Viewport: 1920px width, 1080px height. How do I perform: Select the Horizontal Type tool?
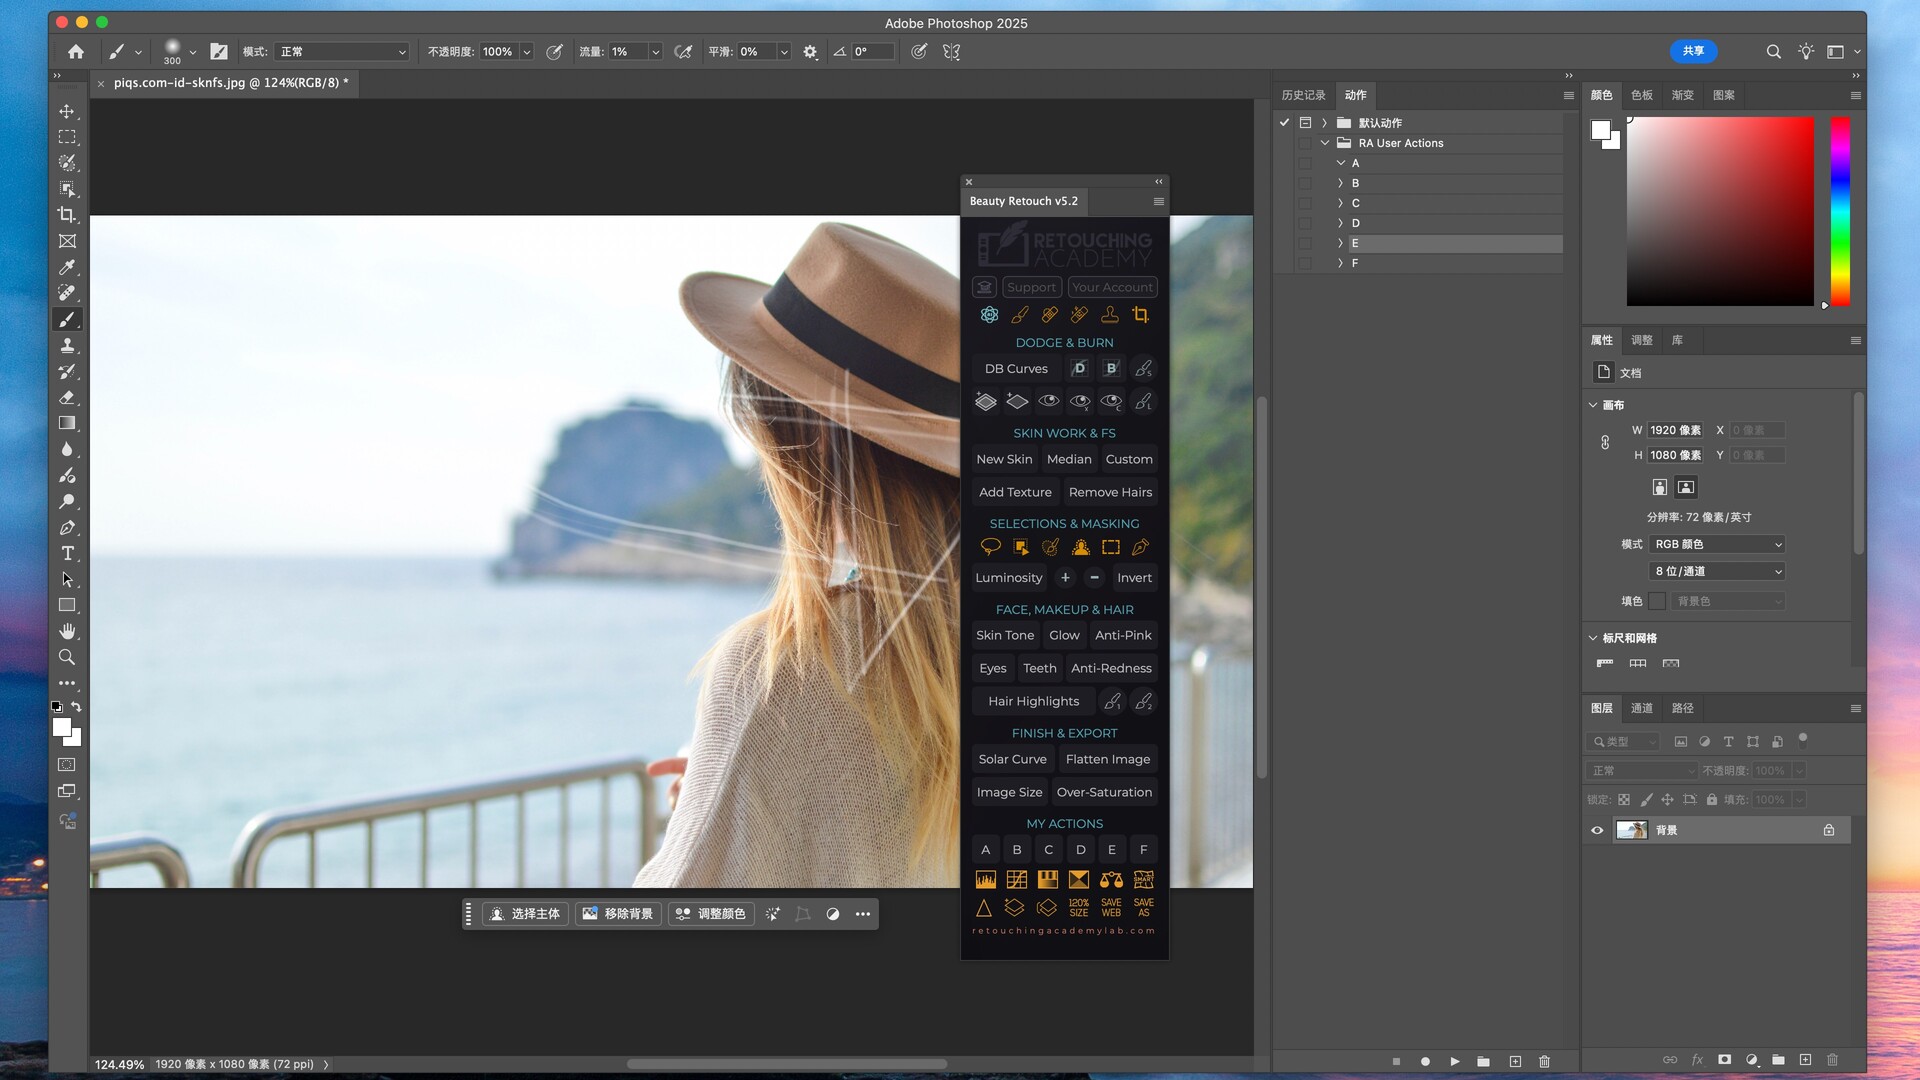(67, 553)
